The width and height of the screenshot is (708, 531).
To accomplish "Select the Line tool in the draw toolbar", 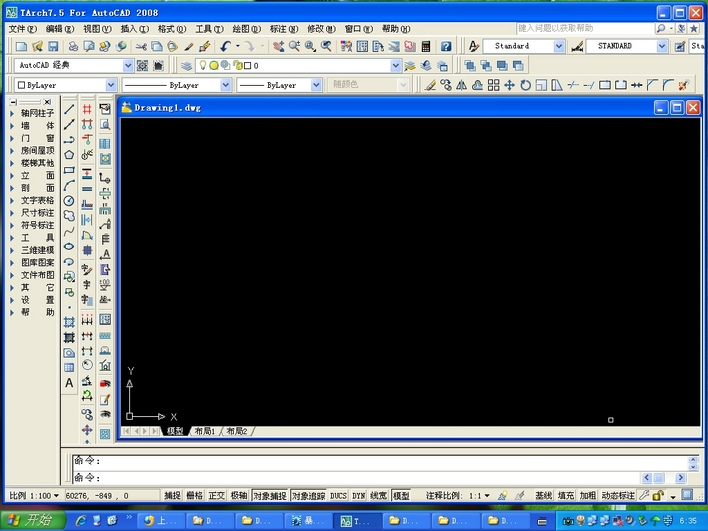I will 69,108.
